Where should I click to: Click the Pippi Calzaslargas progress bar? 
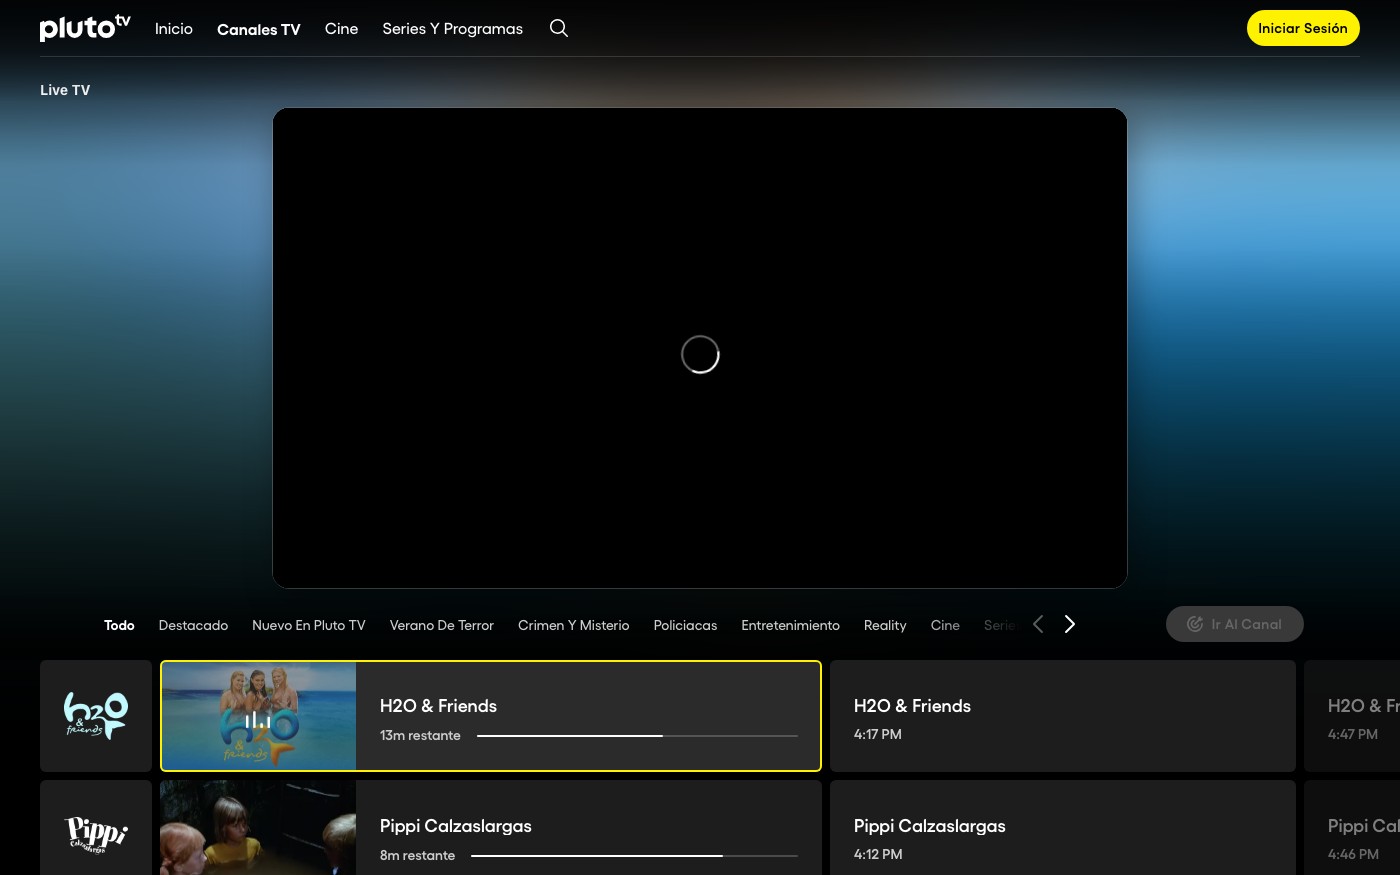[634, 856]
